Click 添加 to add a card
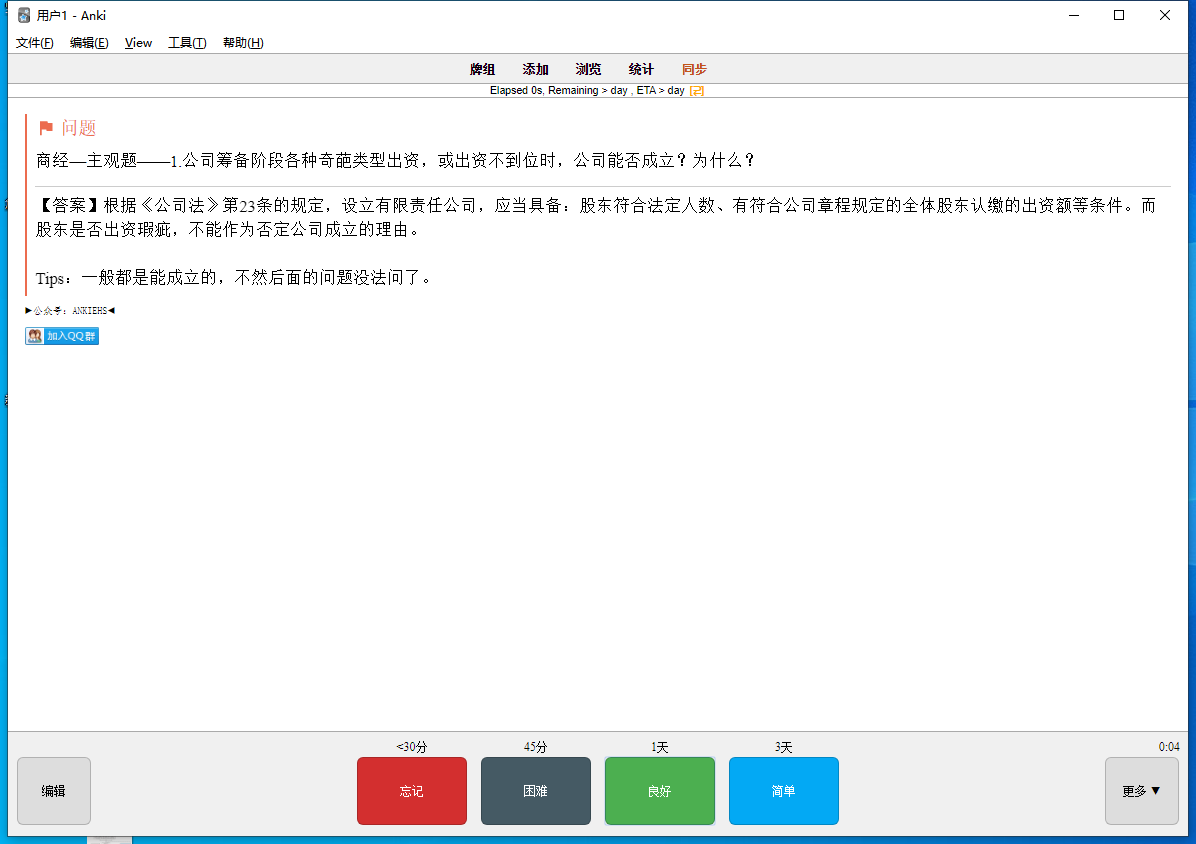Image resolution: width=1196 pixels, height=844 pixels. click(x=535, y=69)
